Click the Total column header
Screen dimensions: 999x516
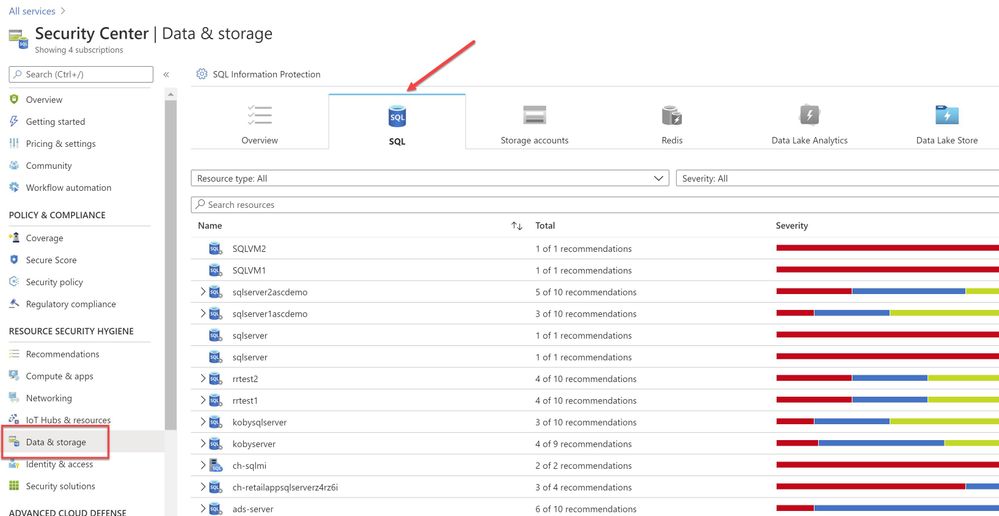pyautogui.click(x=545, y=226)
